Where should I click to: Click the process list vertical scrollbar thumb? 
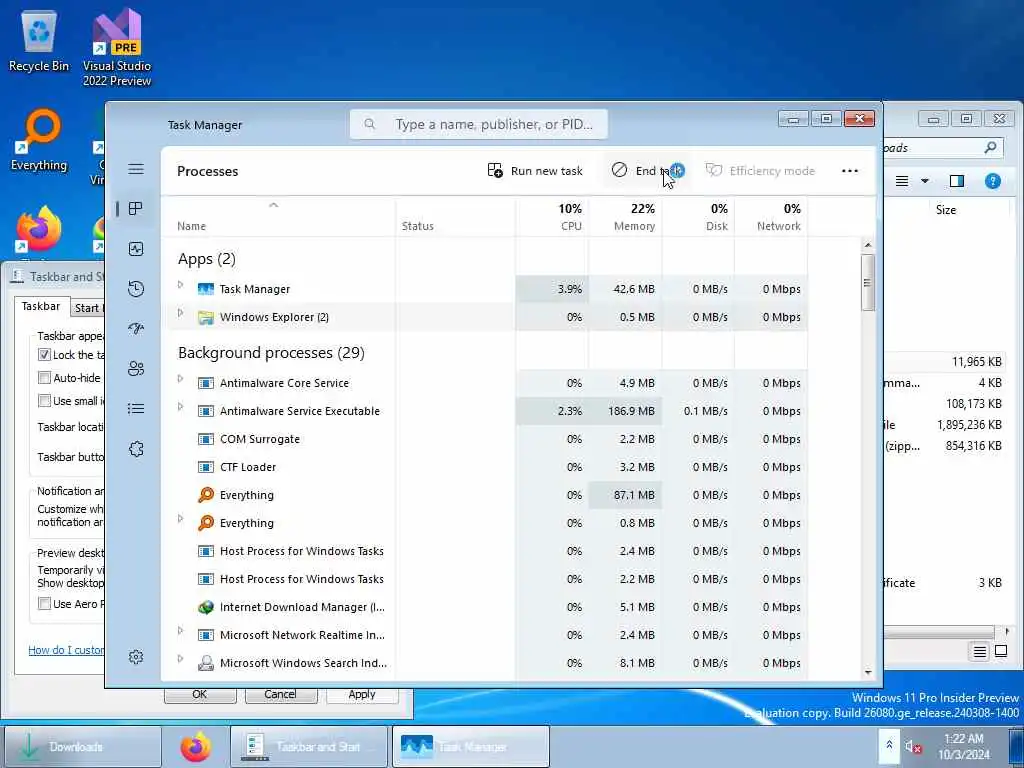click(x=868, y=282)
